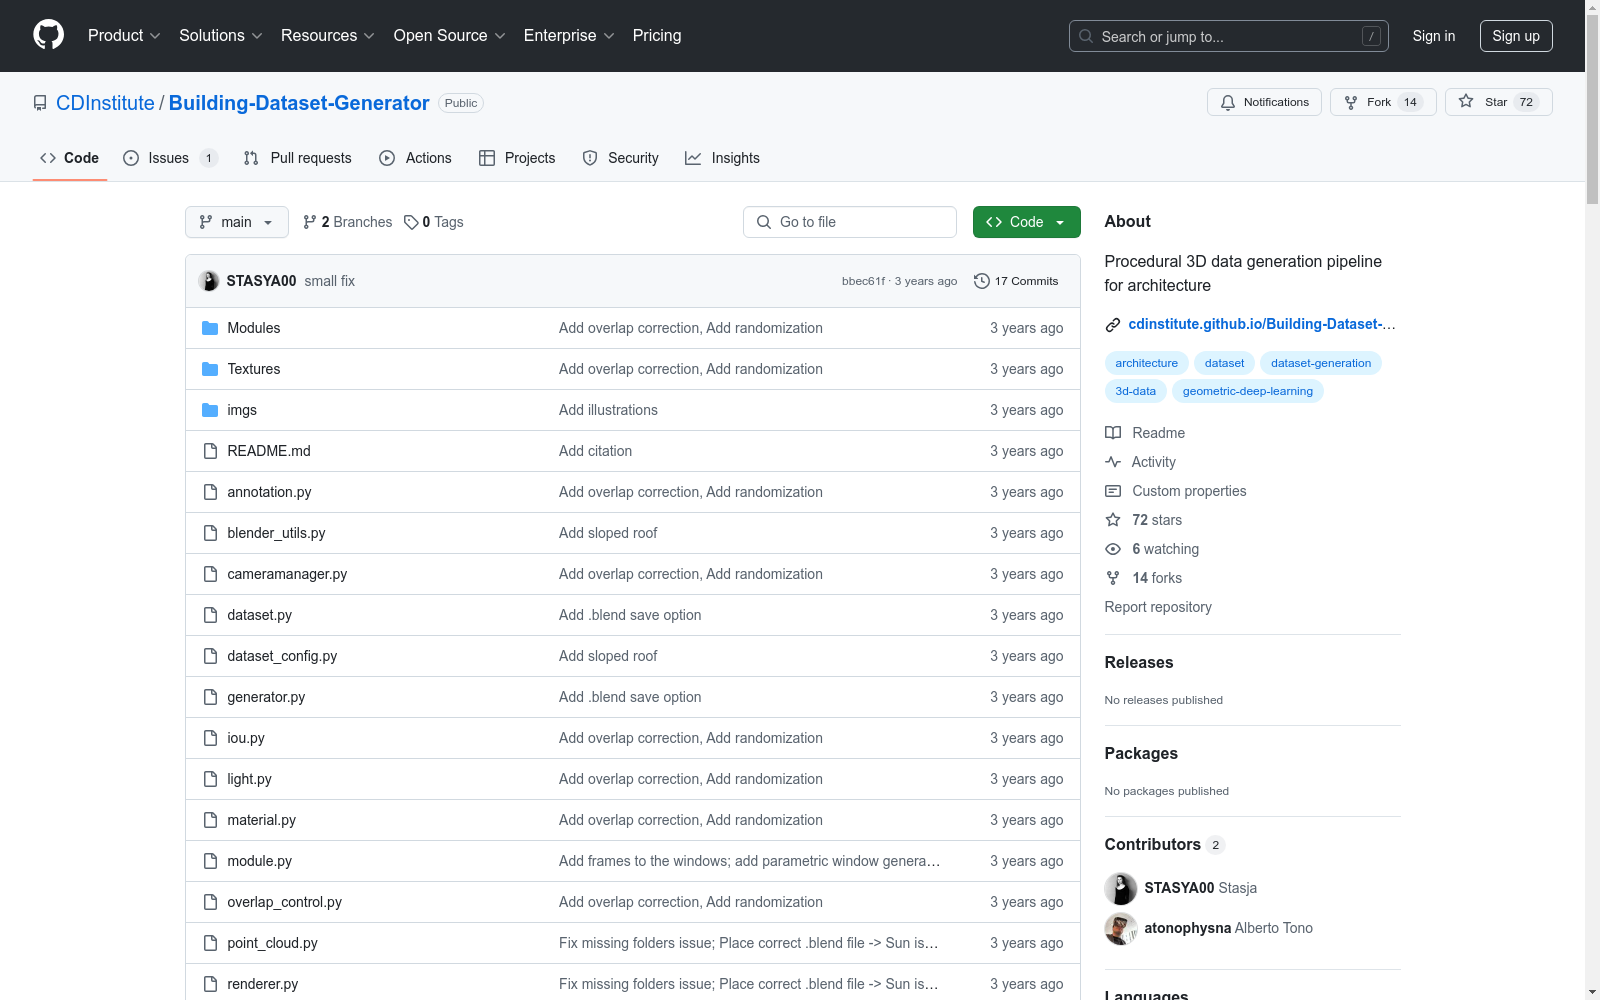Click STASYA00 contributor avatar

tap(1121, 888)
